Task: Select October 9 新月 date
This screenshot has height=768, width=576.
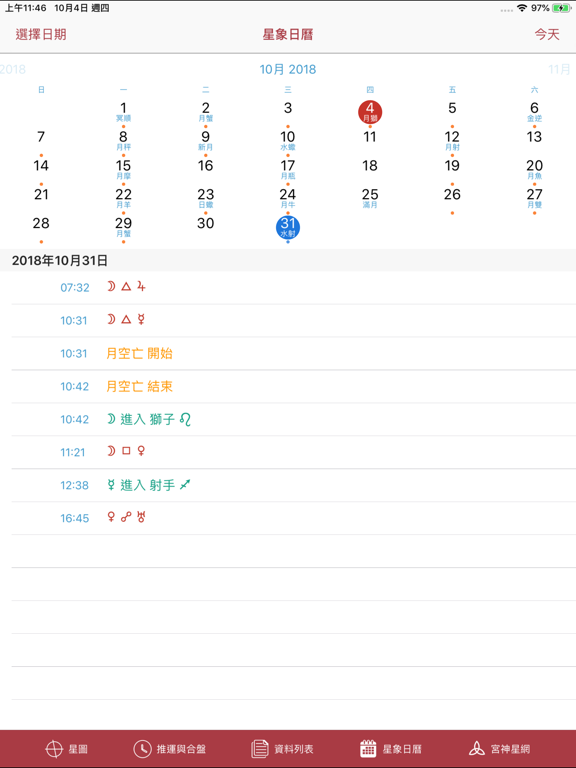Action: pyautogui.click(x=206, y=141)
